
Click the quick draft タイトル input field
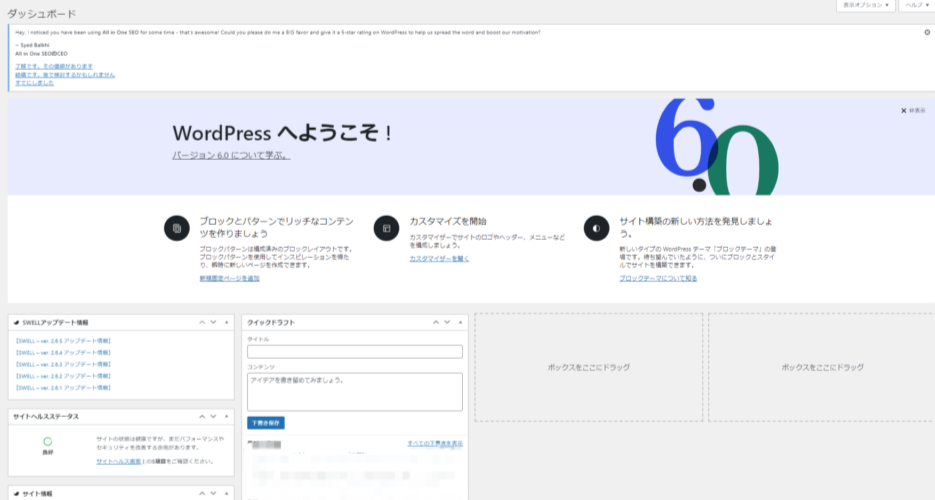[x=355, y=352]
